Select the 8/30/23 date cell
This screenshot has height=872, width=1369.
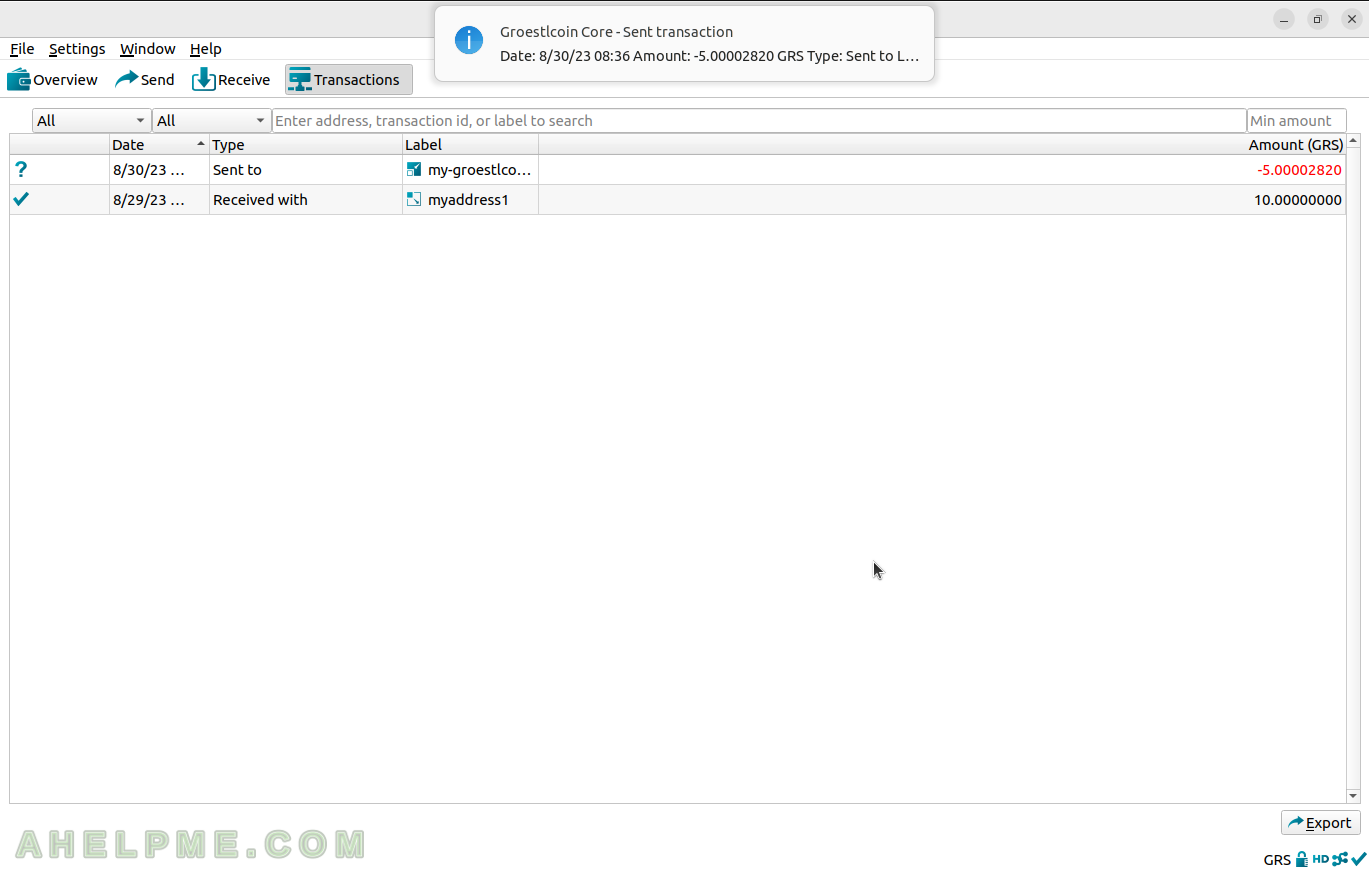point(159,170)
